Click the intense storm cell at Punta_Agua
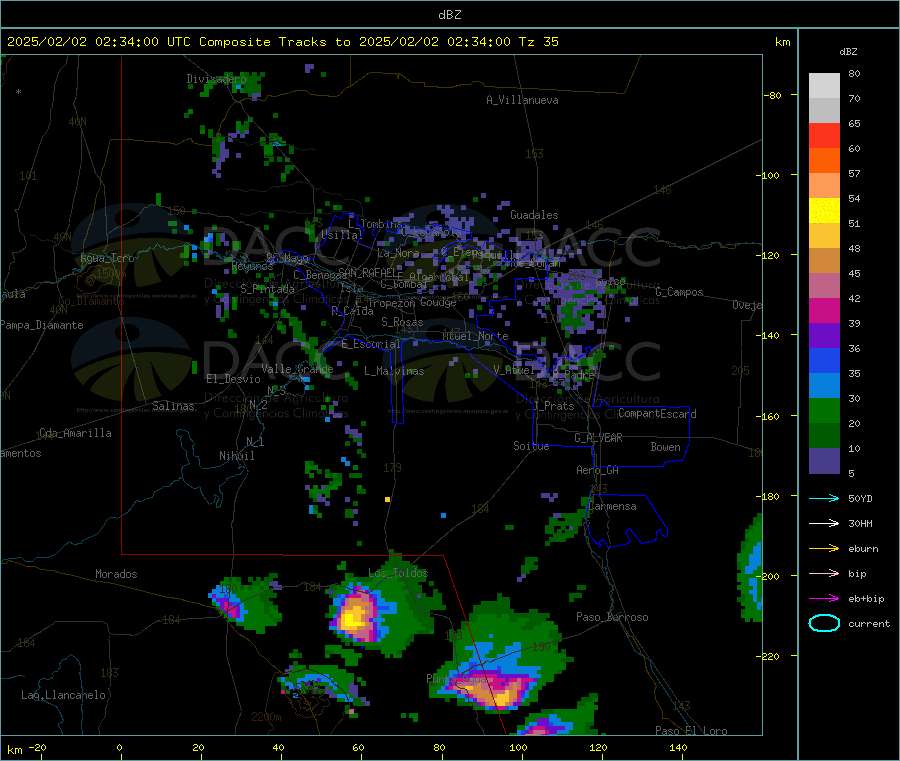 pyautogui.click(x=492, y=690)
